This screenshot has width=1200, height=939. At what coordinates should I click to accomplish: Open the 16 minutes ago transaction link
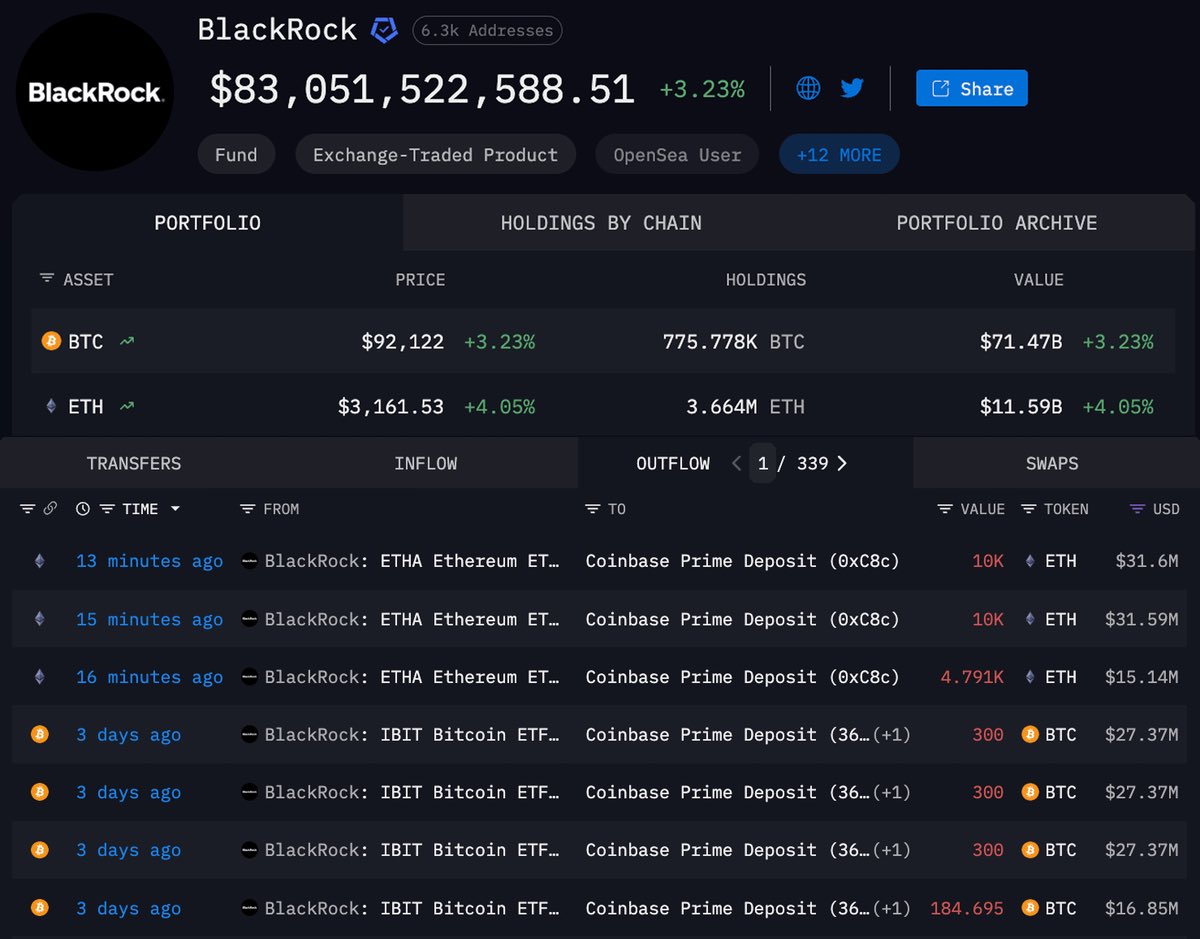pos(149,677)
